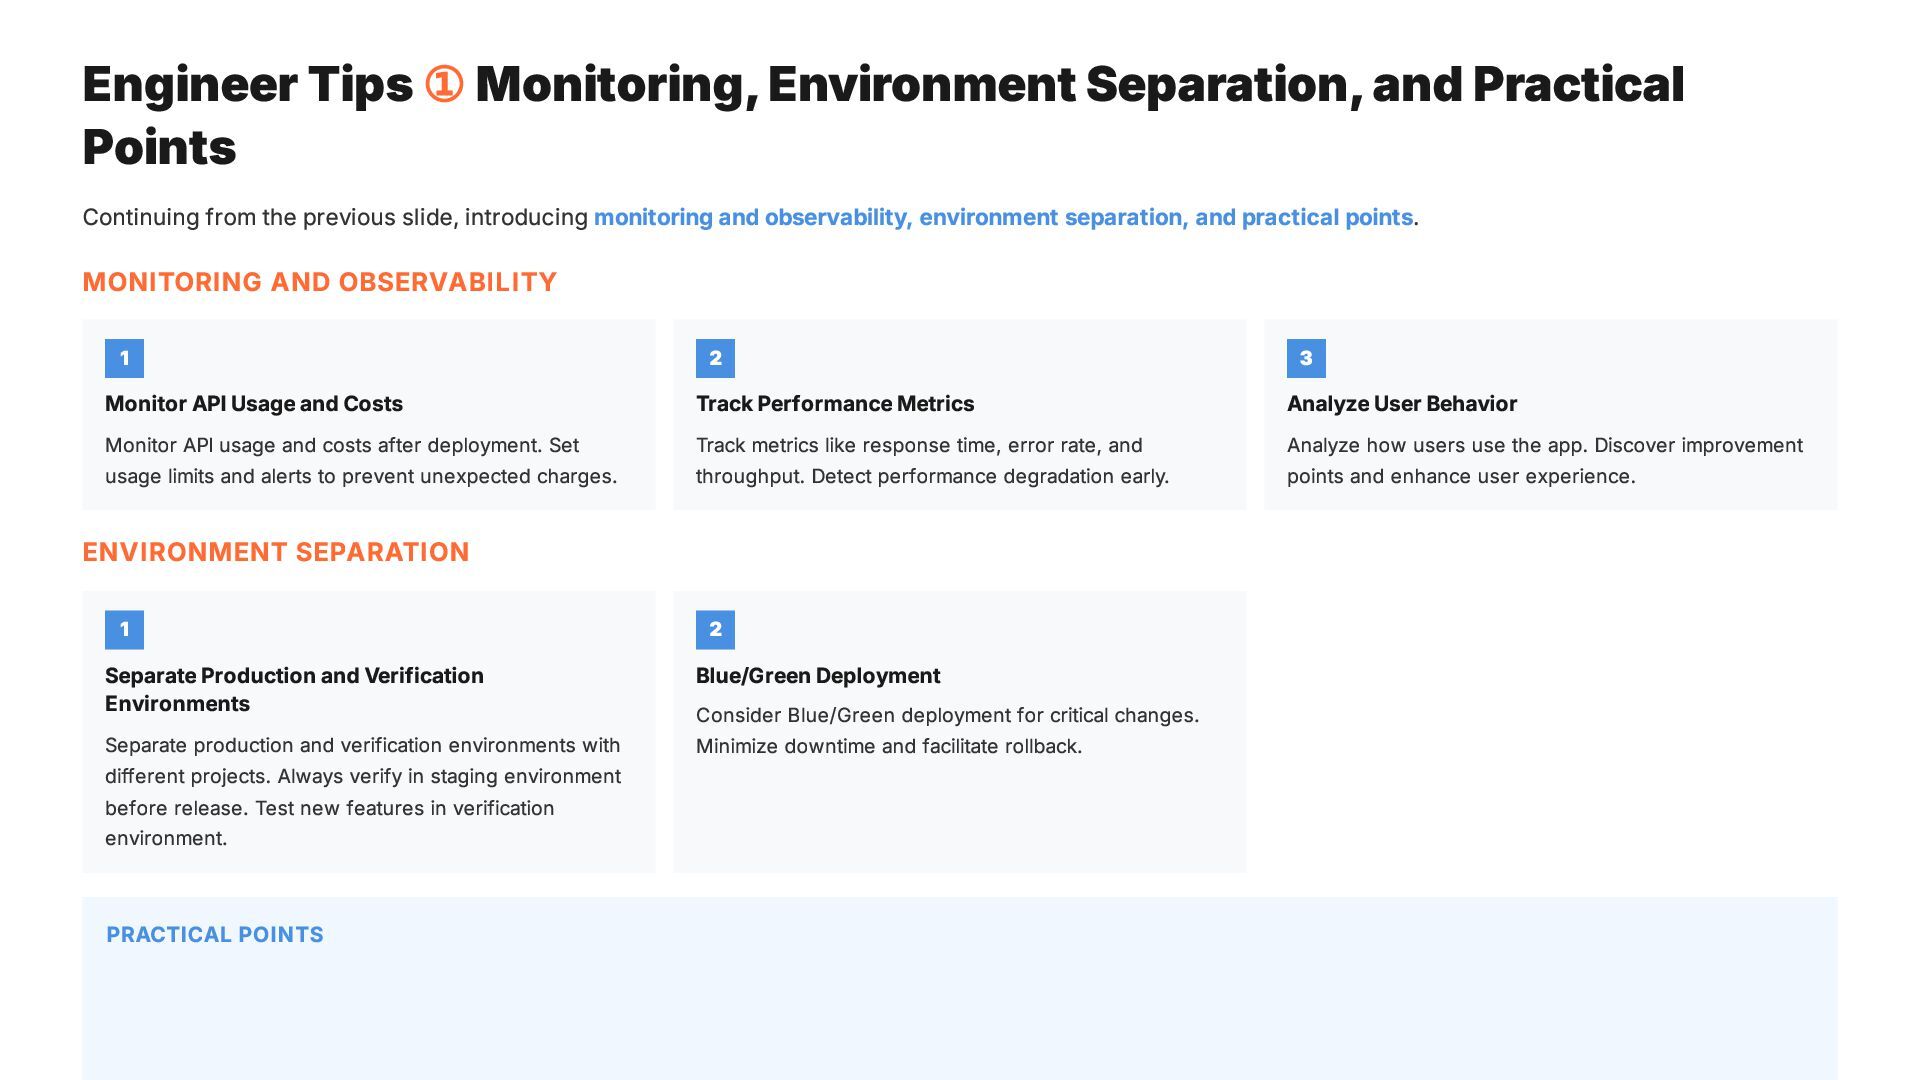
Task: Click badge 1 above Separate Production heading
Action: point(124,630)
